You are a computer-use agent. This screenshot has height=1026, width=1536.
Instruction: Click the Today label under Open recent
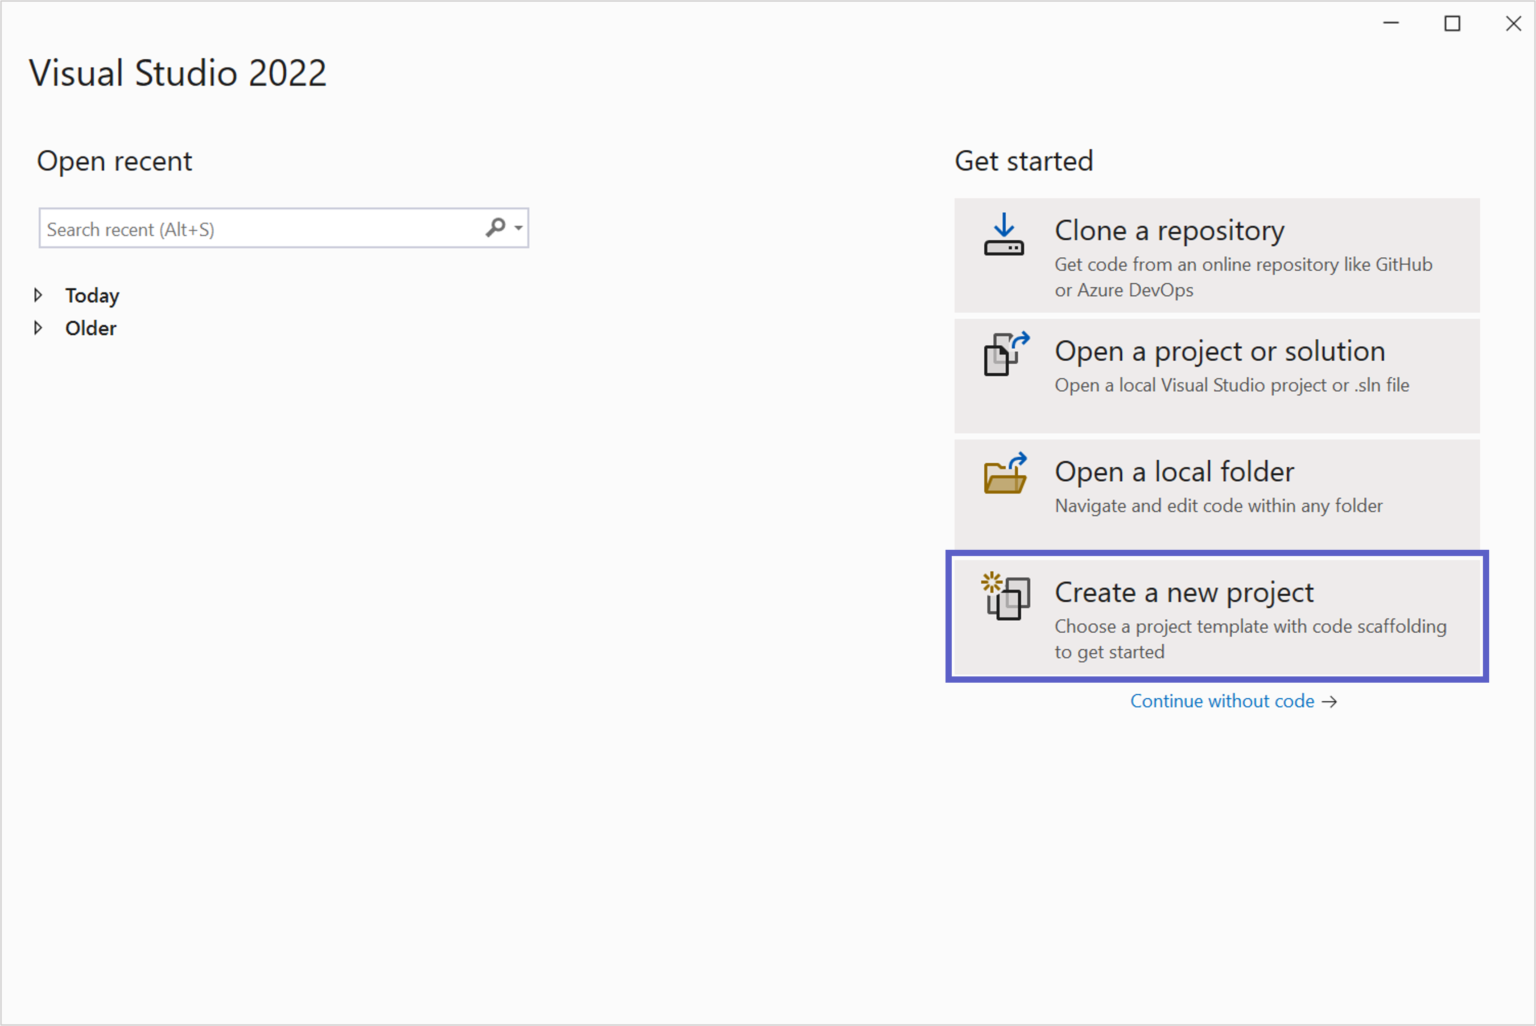(x=90, y=294)
